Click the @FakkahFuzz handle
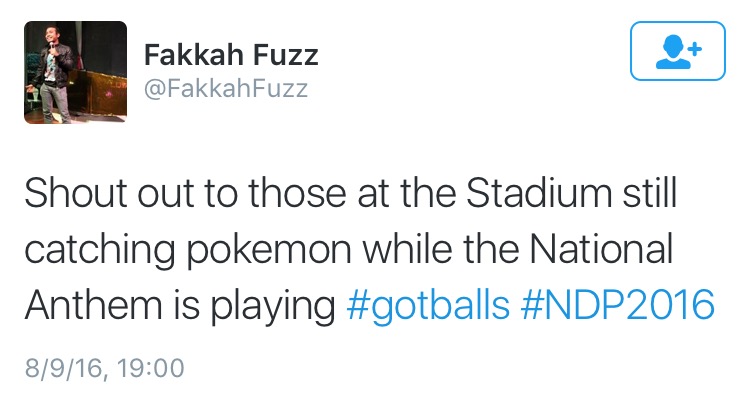750x410 pixels. coord(226,88)
